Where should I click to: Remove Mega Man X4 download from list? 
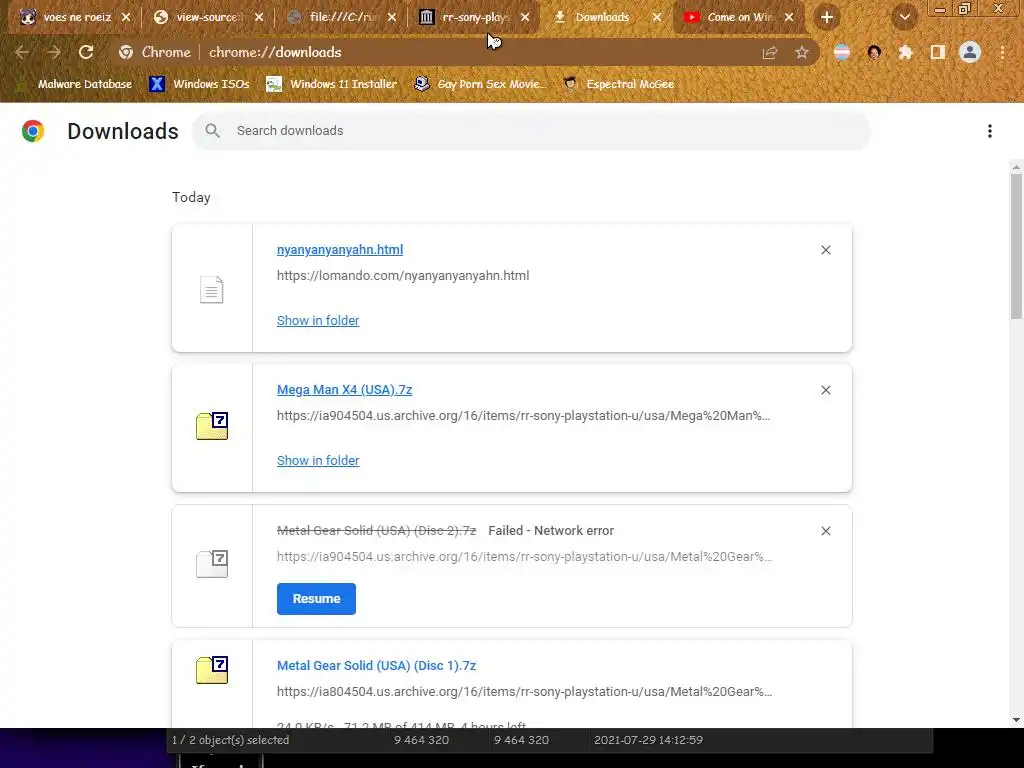pyautogui.click(x=825, y=390)
